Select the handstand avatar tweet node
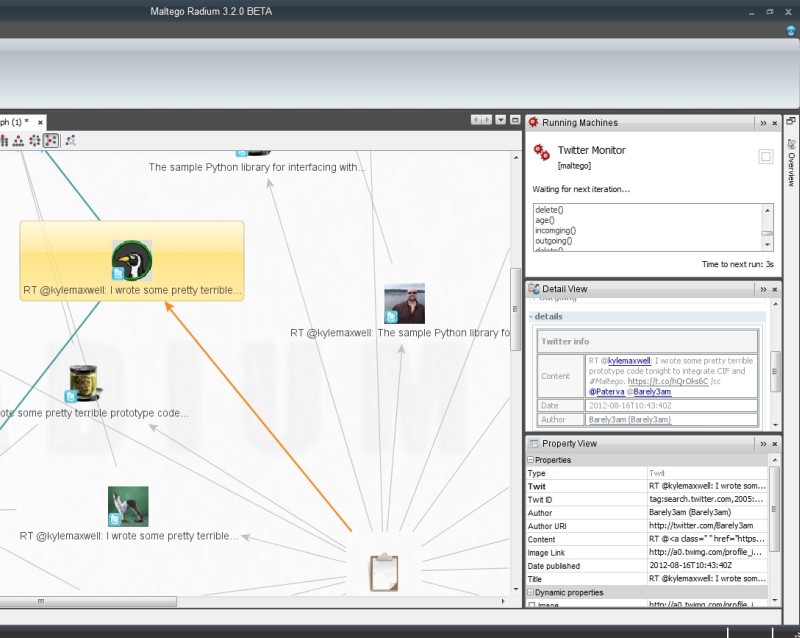Viewport: 800px width, 638px height. tap(128, 506)
